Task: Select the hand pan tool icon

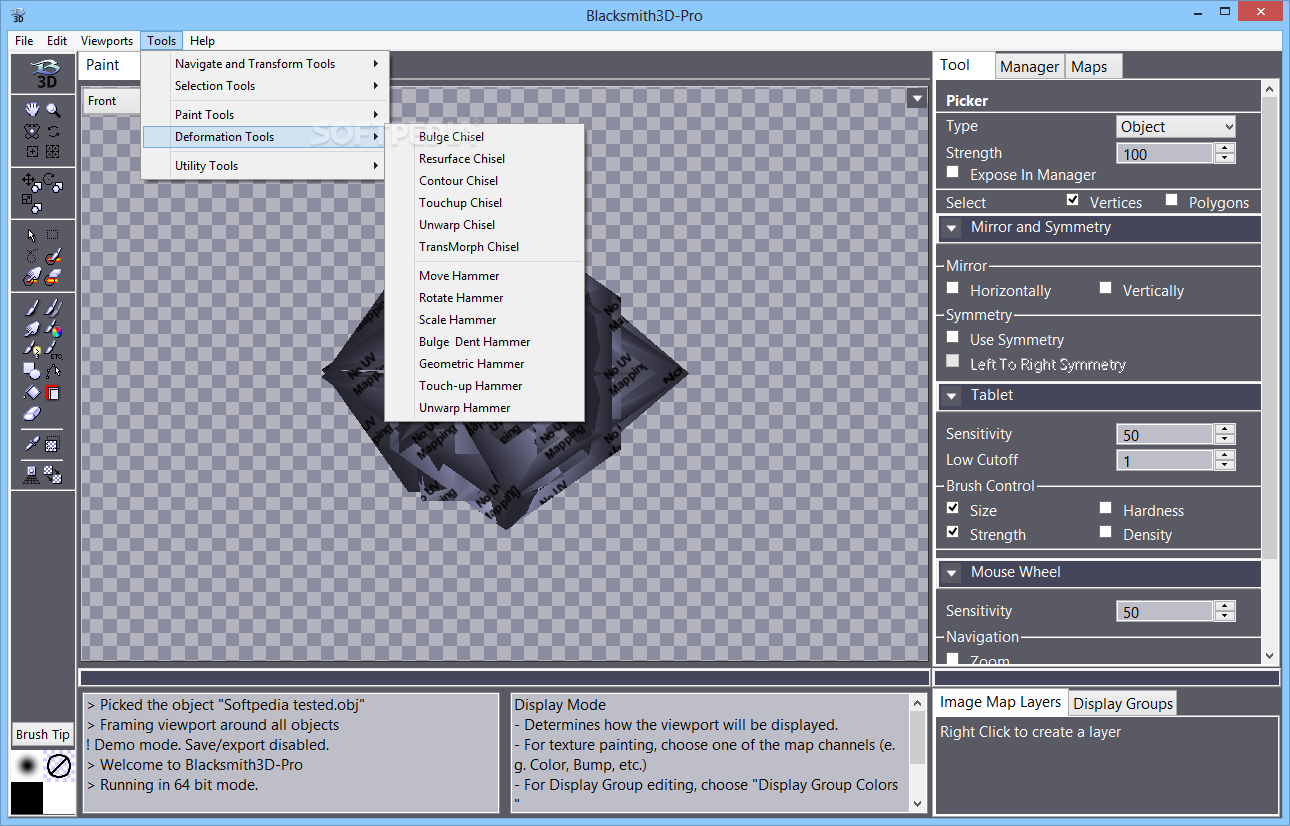Action: coord(30,110)
